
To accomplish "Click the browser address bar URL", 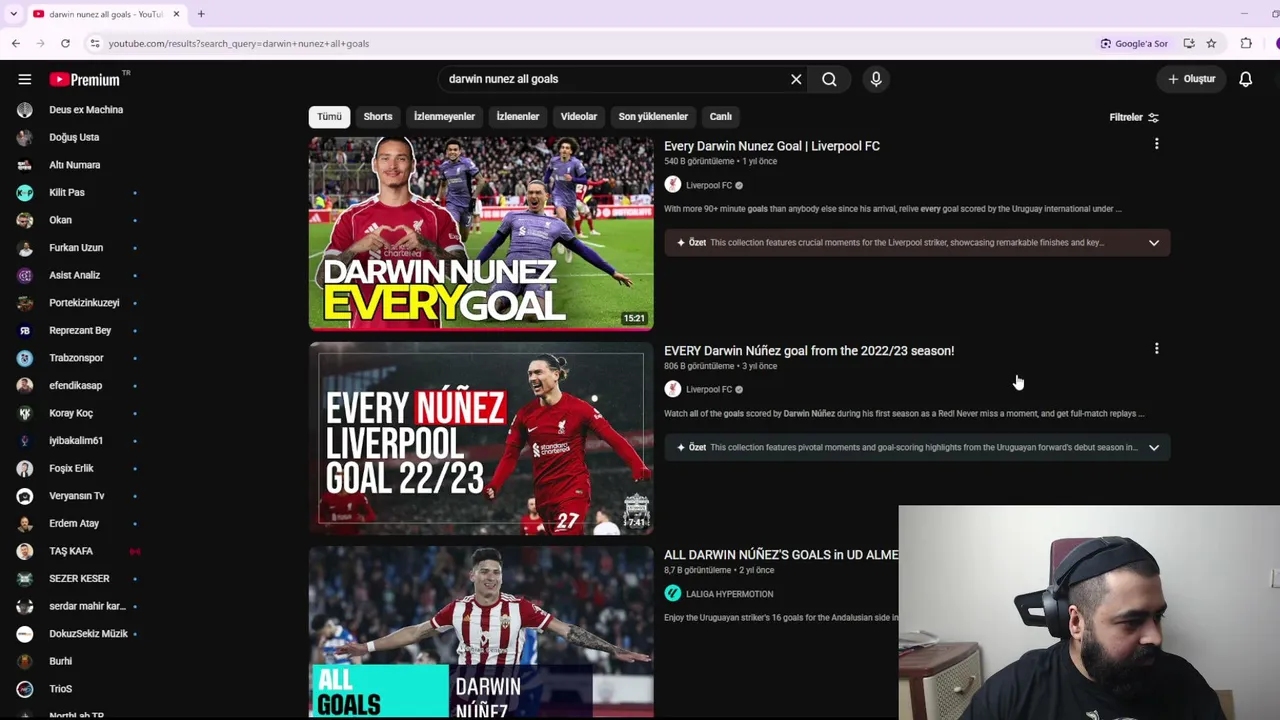I will pyautogui.click(x=239, y=44).
